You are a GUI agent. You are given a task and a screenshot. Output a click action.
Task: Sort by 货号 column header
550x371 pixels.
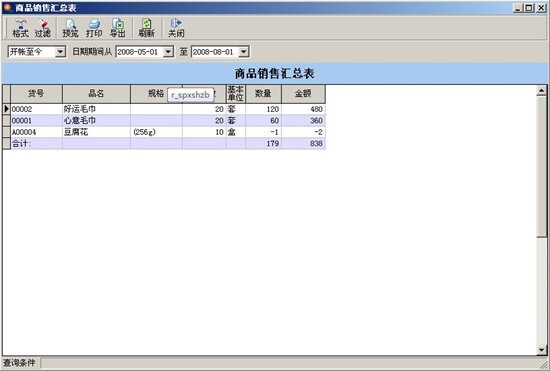36,94
